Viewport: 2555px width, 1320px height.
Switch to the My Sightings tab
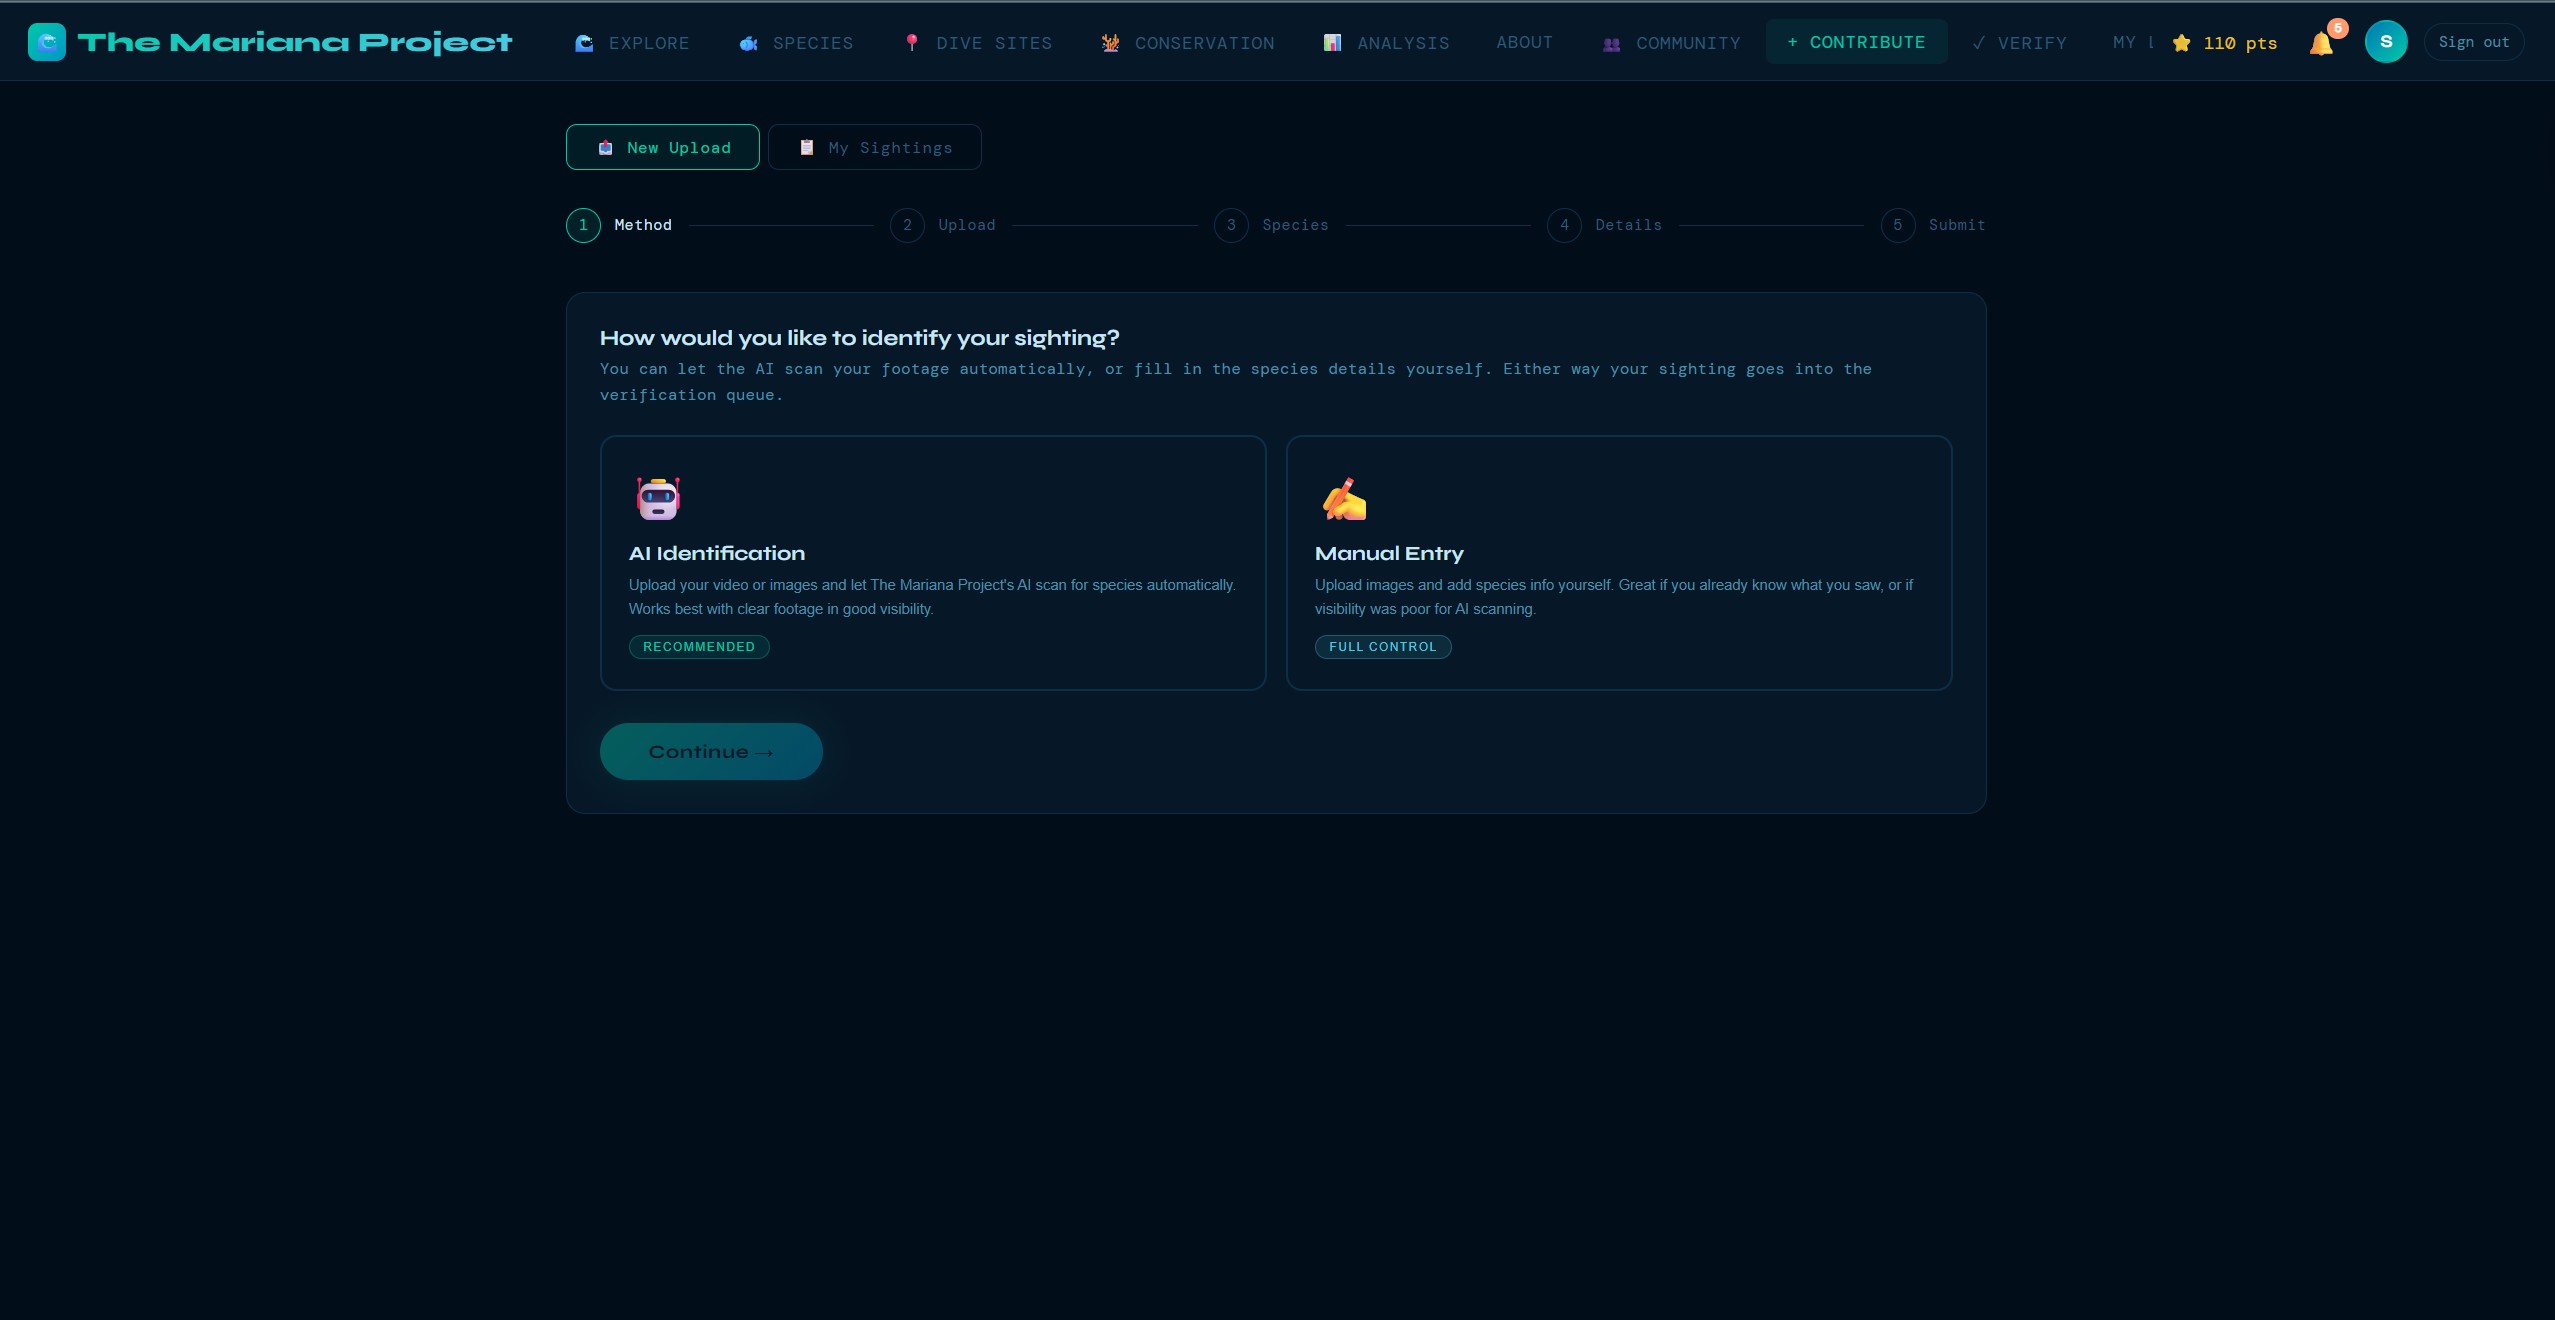[874, 147]
